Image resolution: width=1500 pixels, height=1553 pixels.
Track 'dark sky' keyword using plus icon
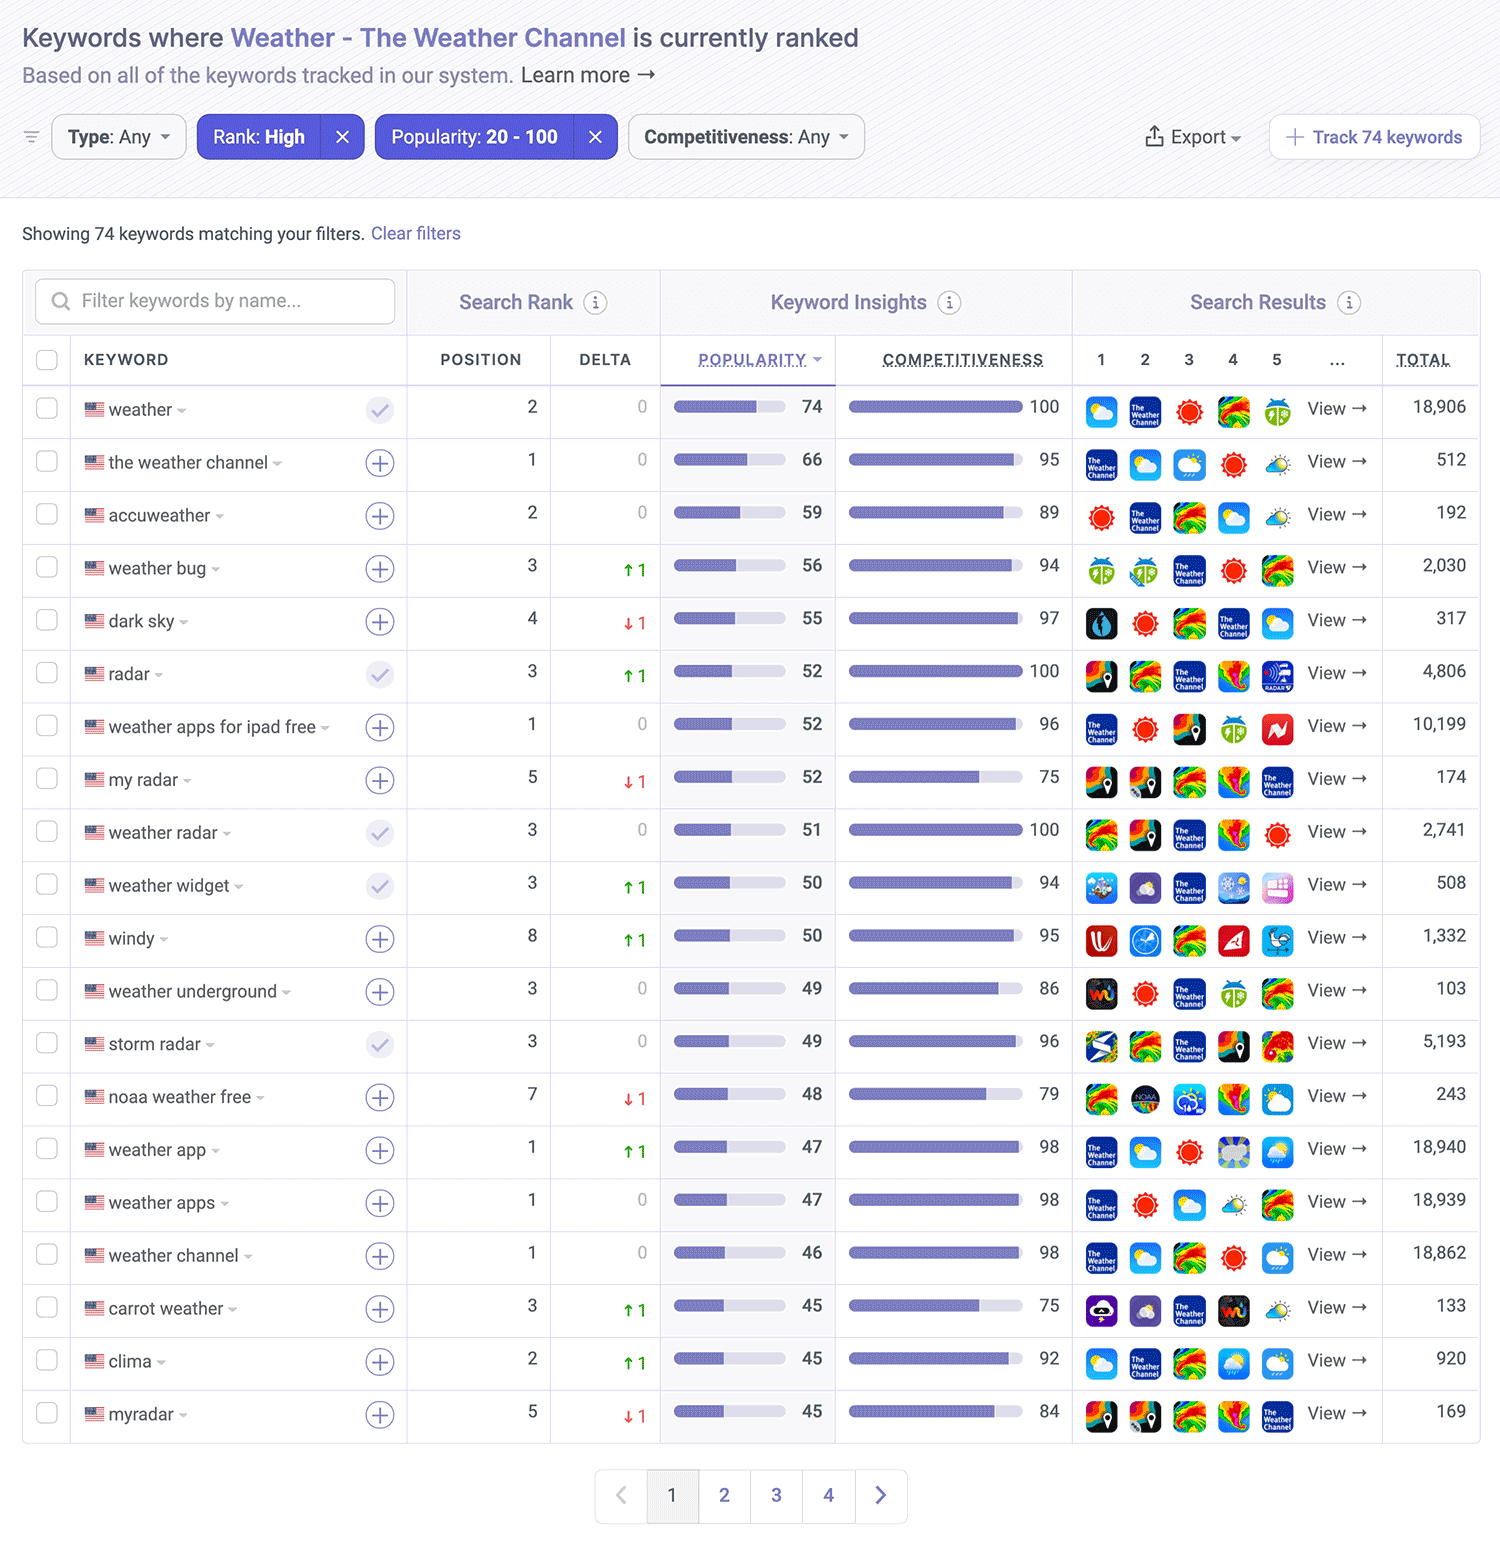point(380,622)
